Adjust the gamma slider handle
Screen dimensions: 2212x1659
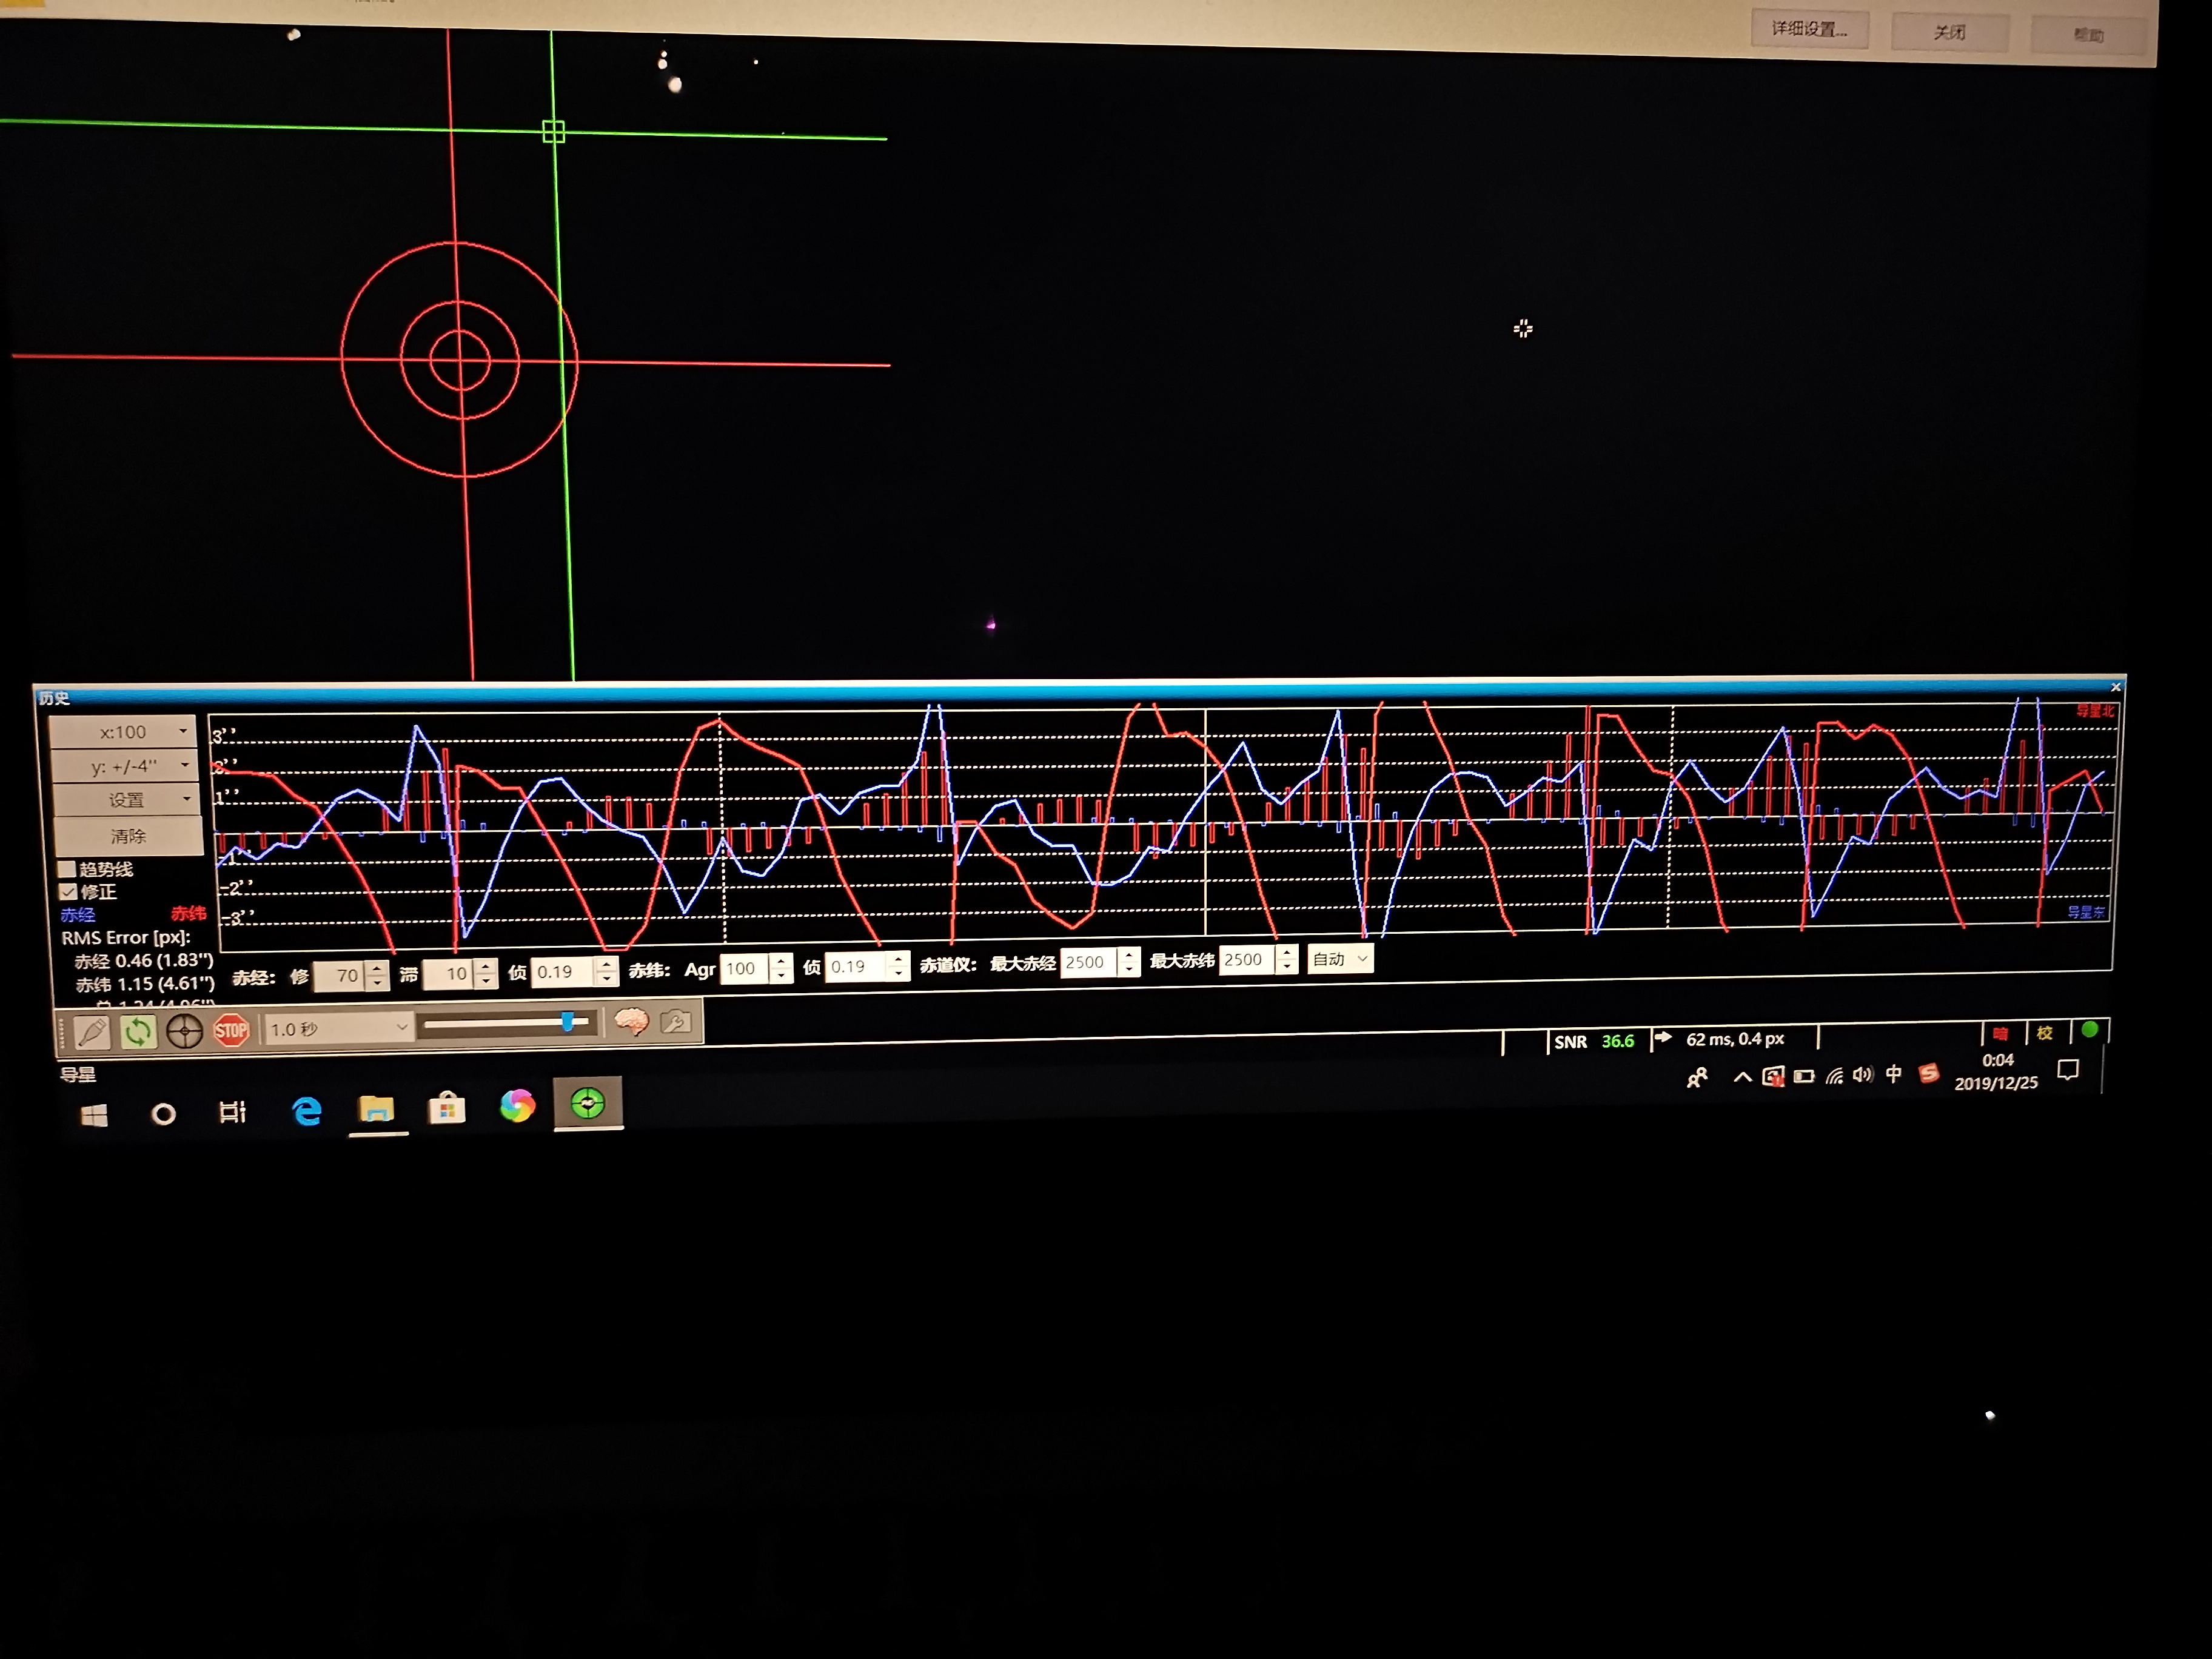pyautogui.click(x=568, y=1021)
